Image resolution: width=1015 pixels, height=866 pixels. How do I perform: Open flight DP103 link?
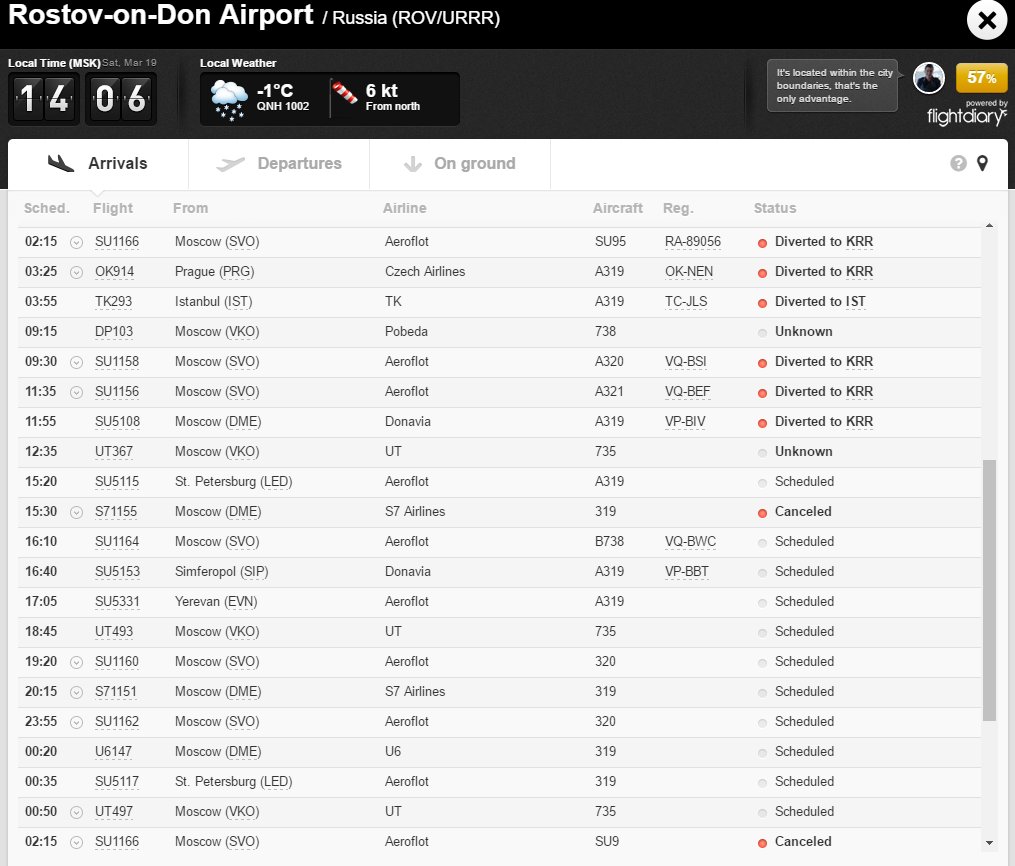[114, 331]
